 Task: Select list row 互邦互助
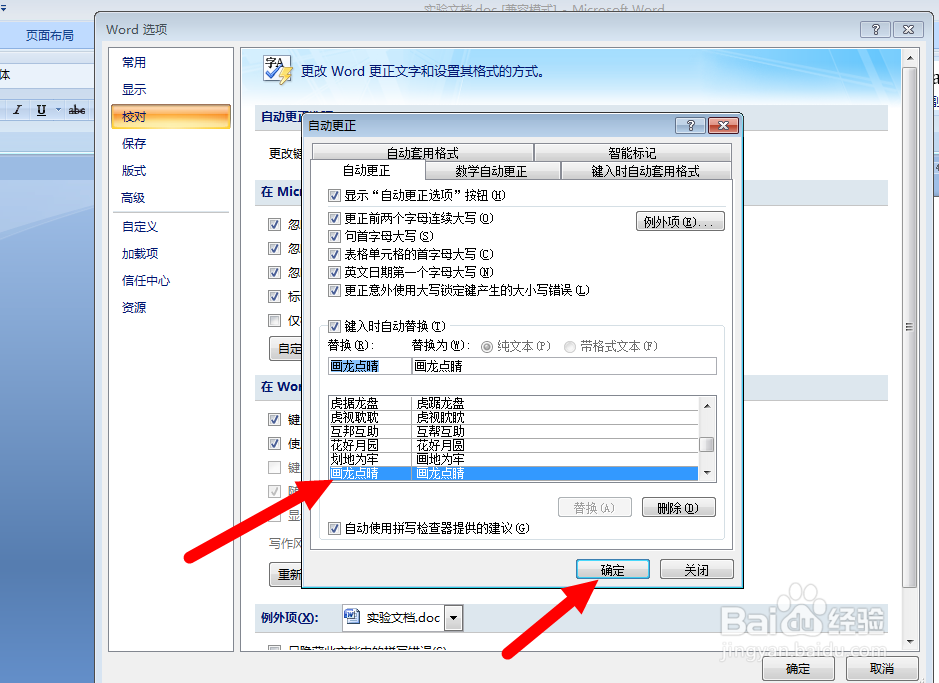point(513,431)
